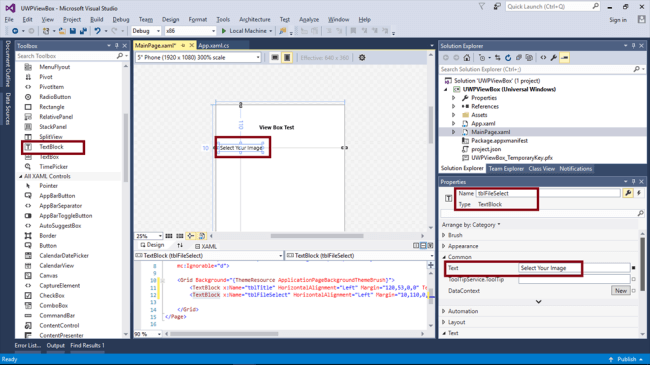Expand the Appearance property category
This screenshot has height=365, width=650.
(x=444, y=246)
